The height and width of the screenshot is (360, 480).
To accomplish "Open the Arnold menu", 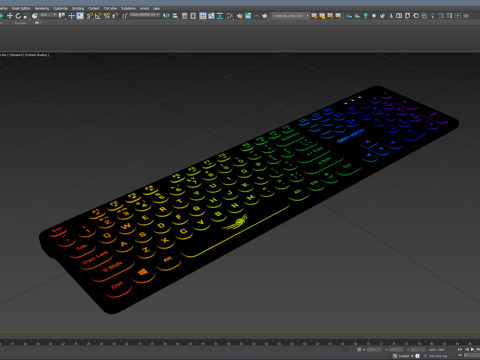I will click(144, 8).
